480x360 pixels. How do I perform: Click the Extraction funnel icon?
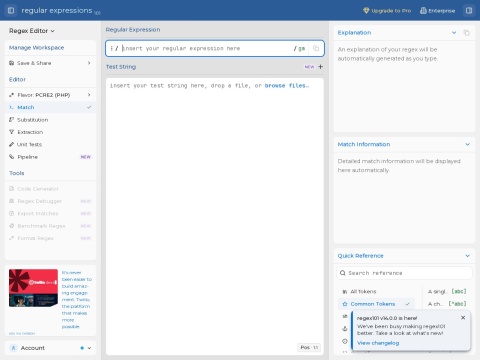(x=11, y=132)
